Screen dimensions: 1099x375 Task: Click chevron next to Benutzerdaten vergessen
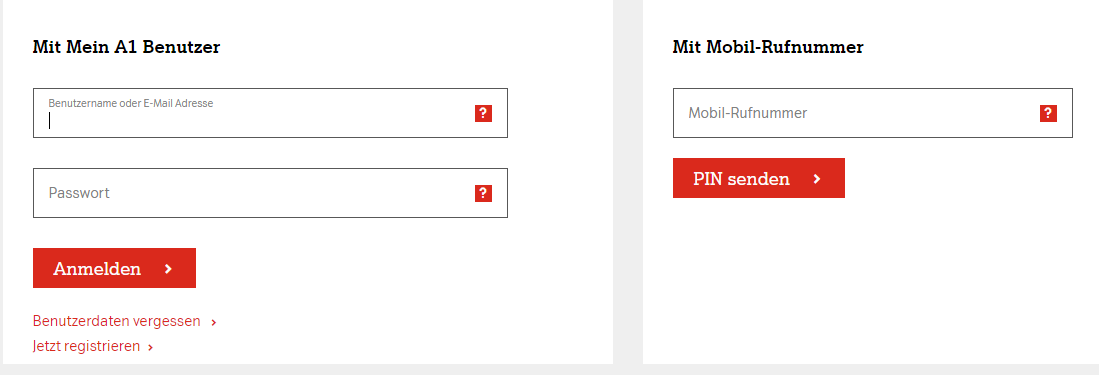coord(214,322)
